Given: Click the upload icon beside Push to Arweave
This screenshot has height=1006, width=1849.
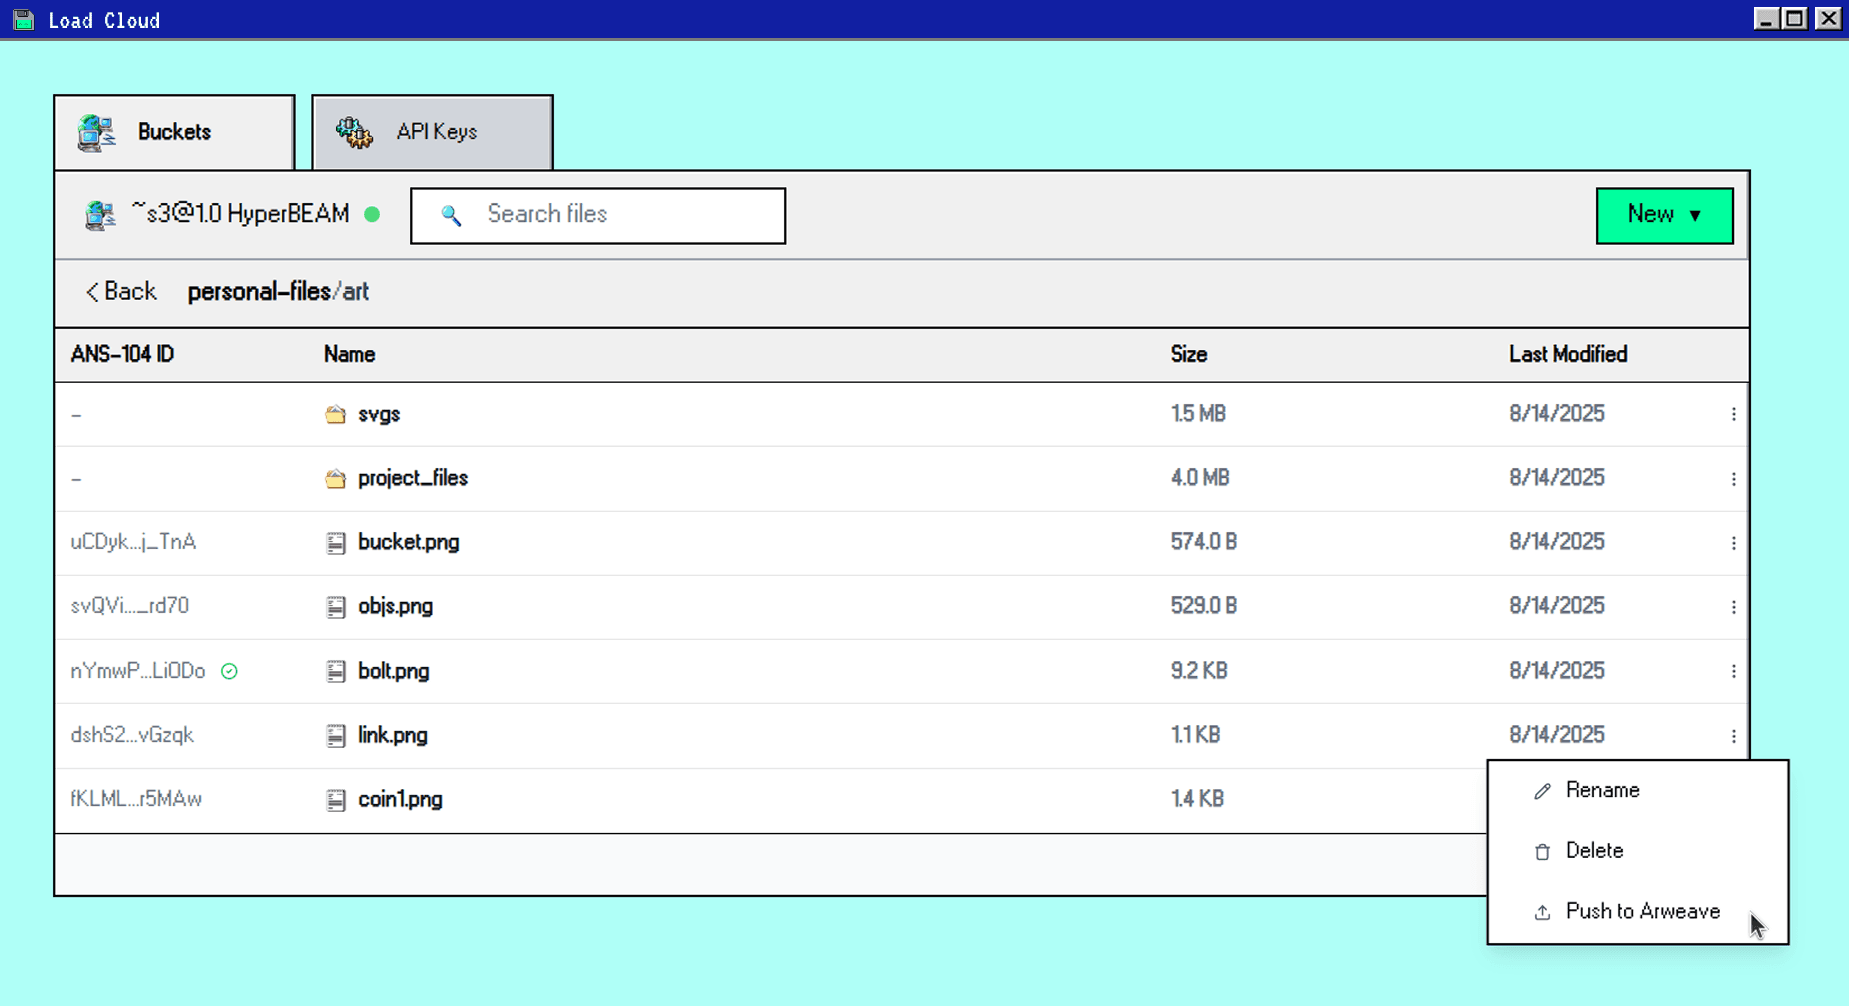Looking at the screenshot, I should coord(1542,912).
